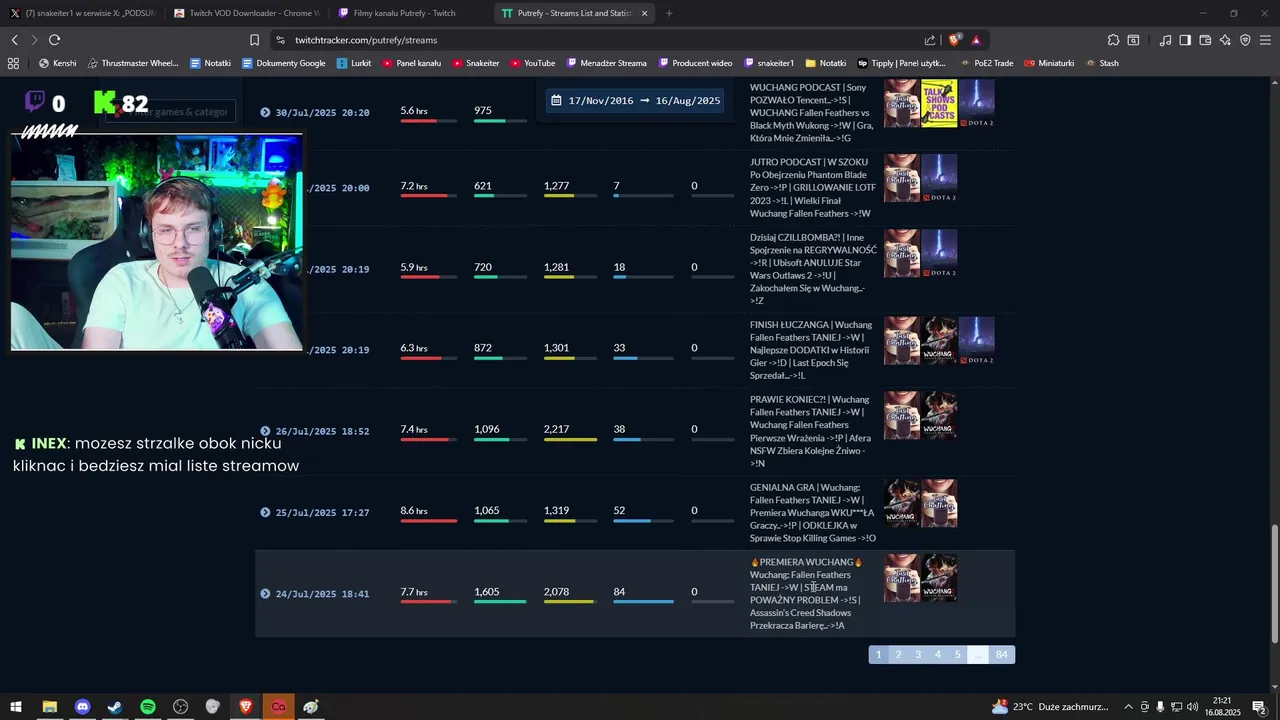1280x720 pixels.
Task: Open the Brave Wallet icon
Action: pyautogui.click(x=1205, y=40)
